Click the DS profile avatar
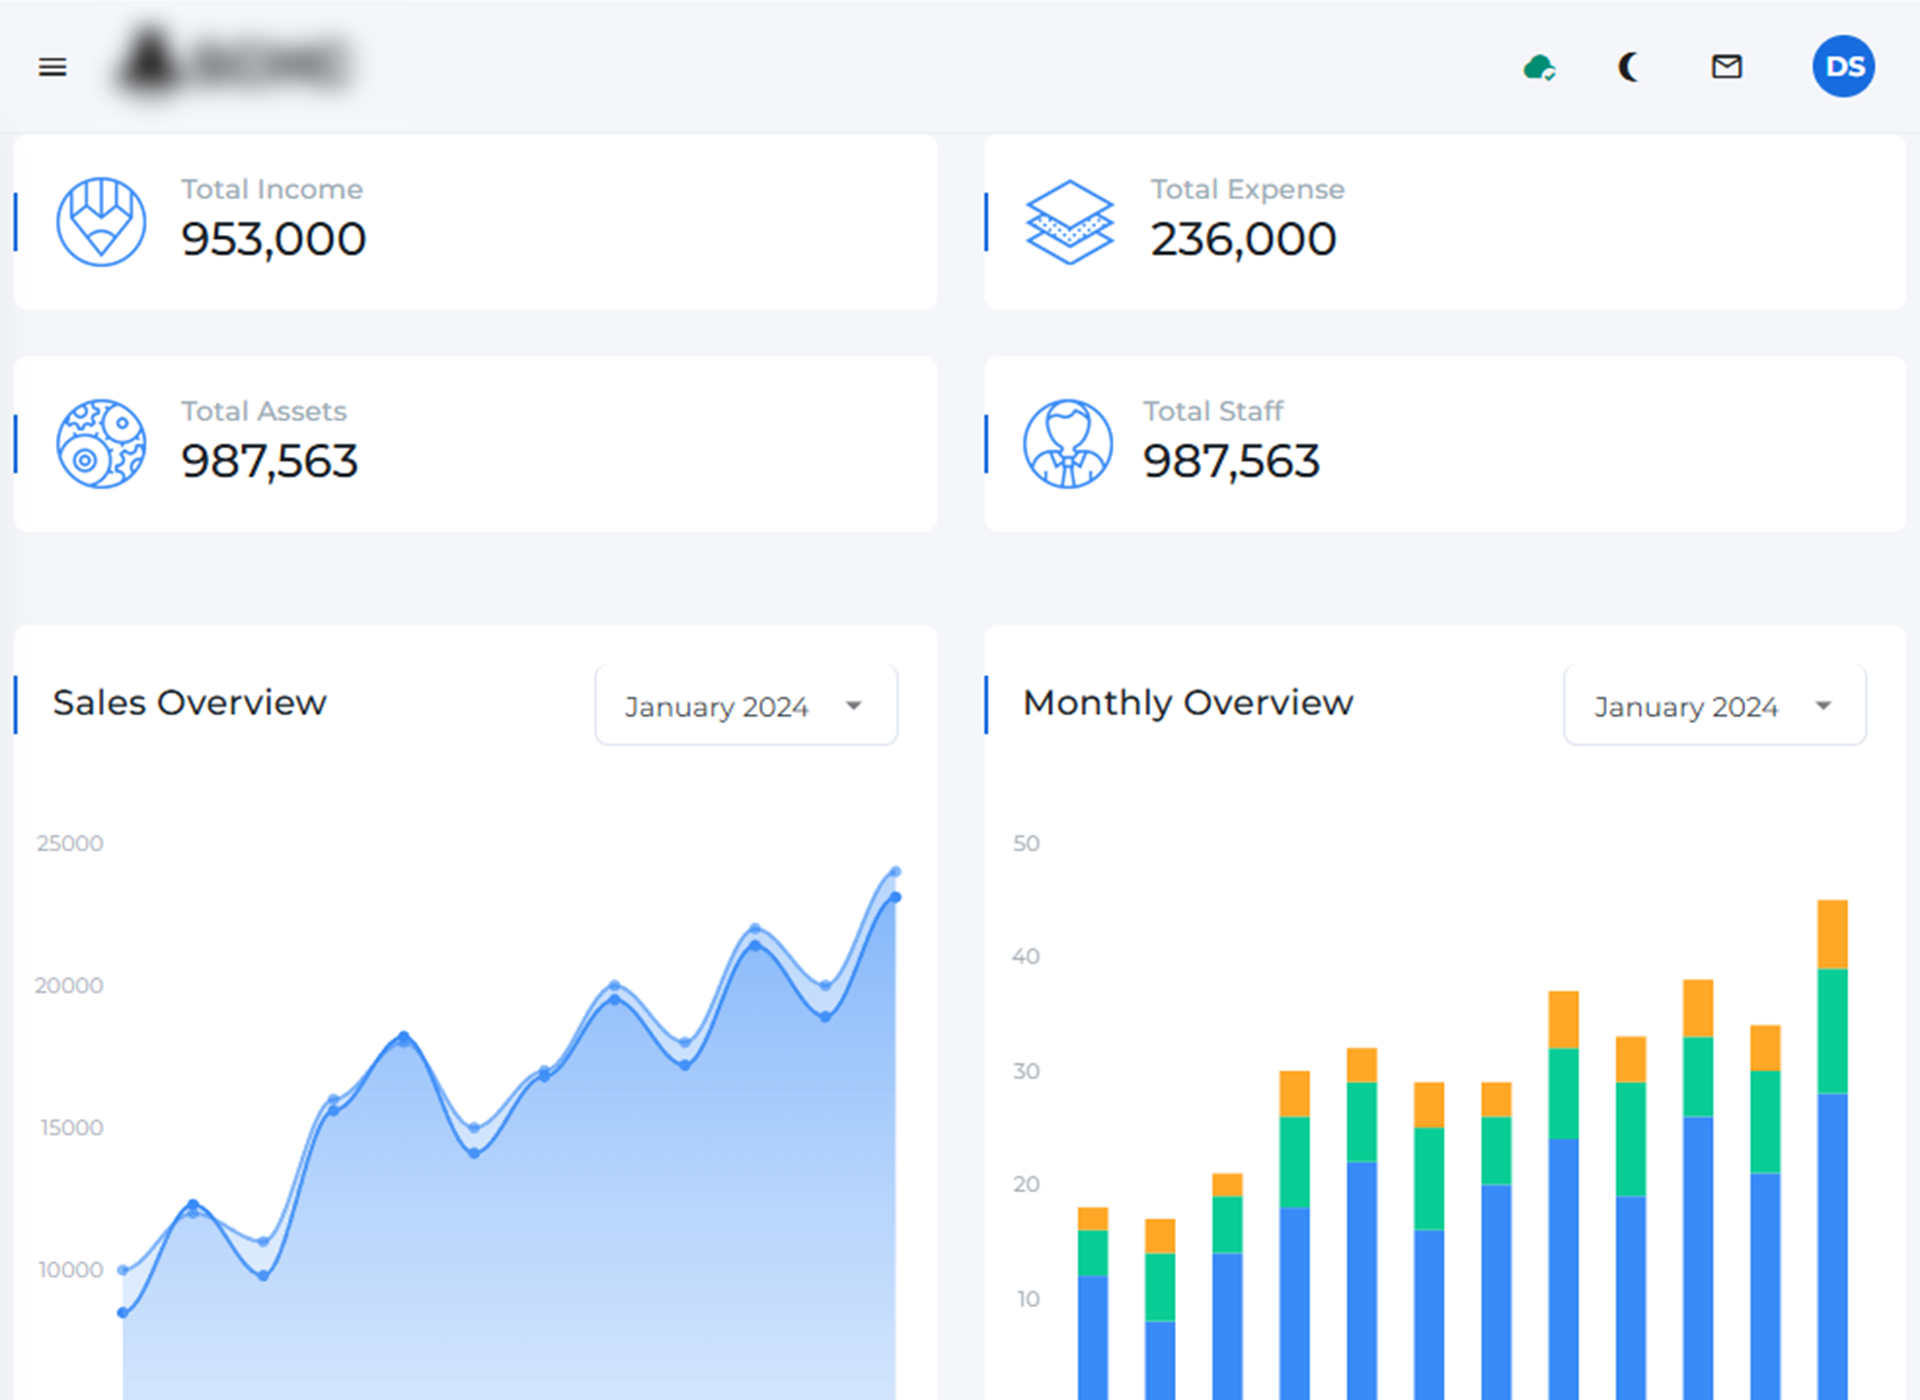Screen dimensions: 1920x1400 pos(1843,66)
